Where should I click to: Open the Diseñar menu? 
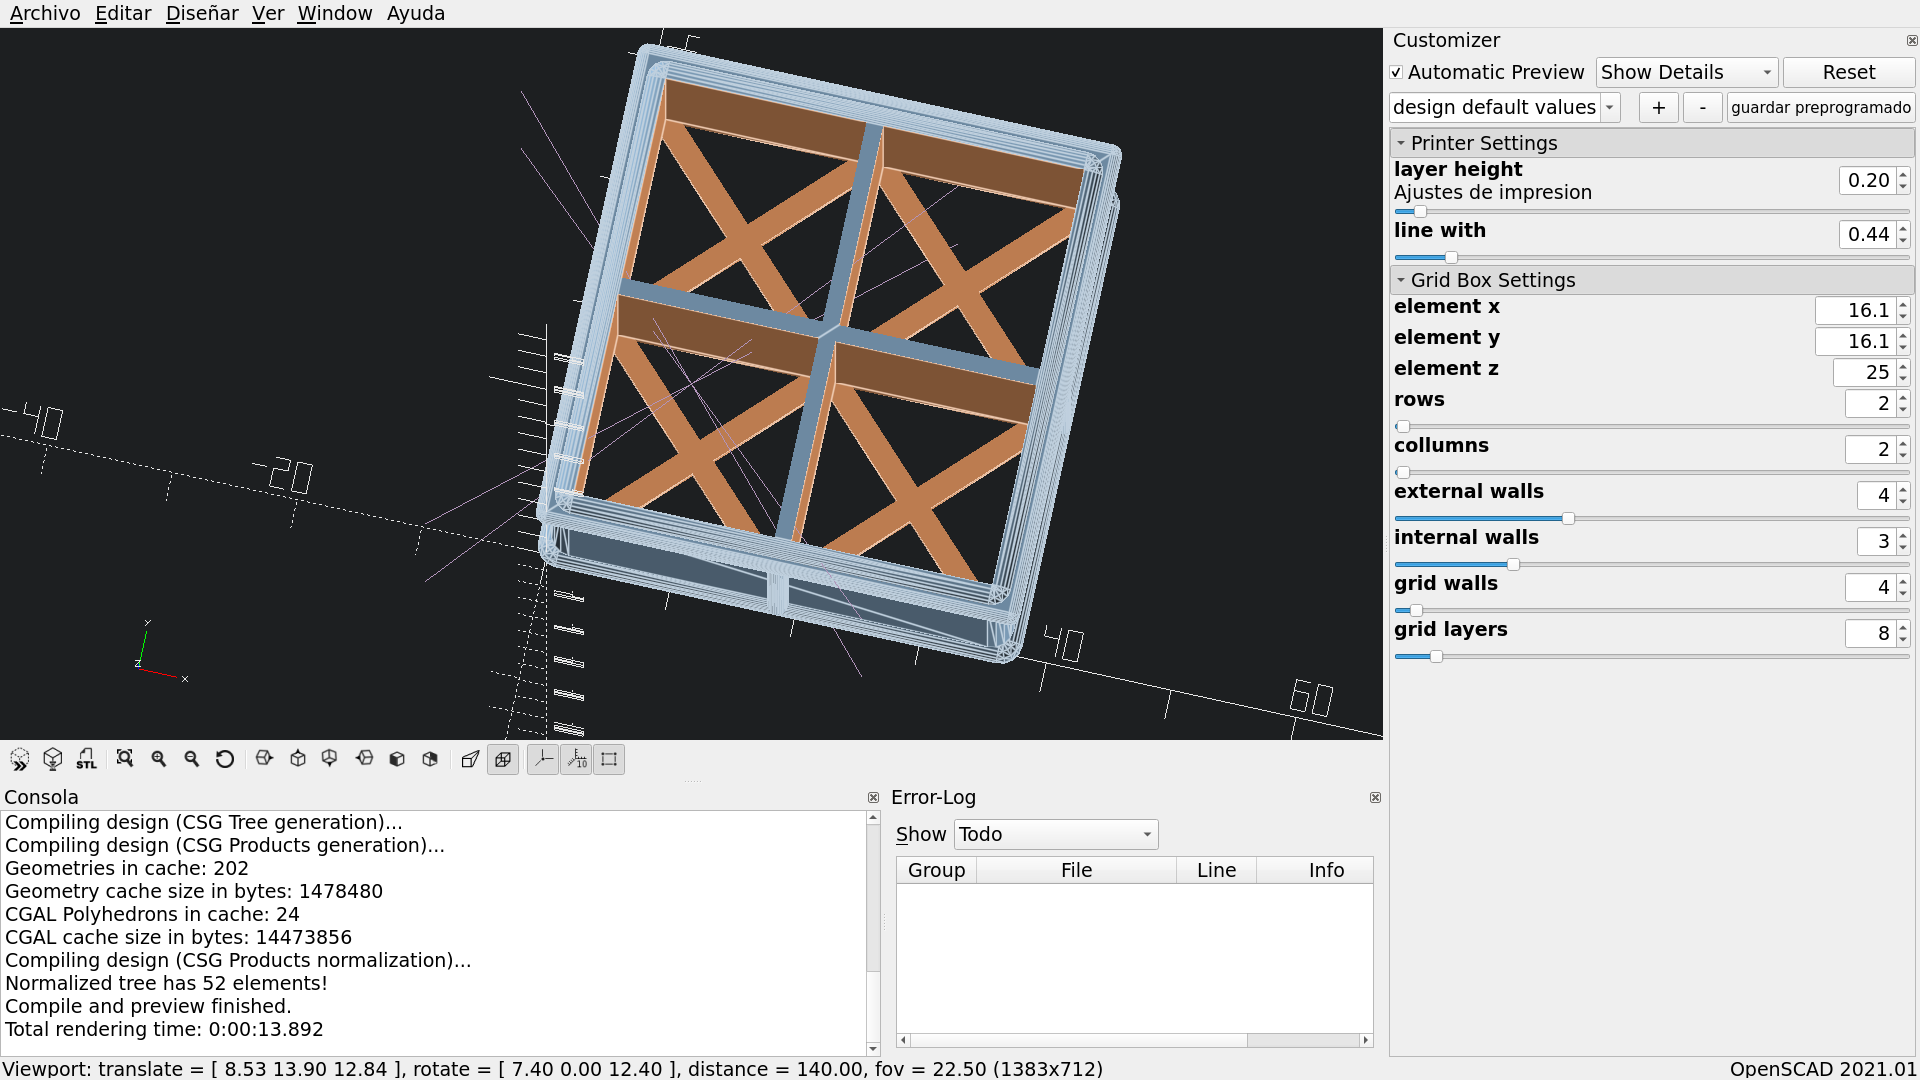(201, 13)
